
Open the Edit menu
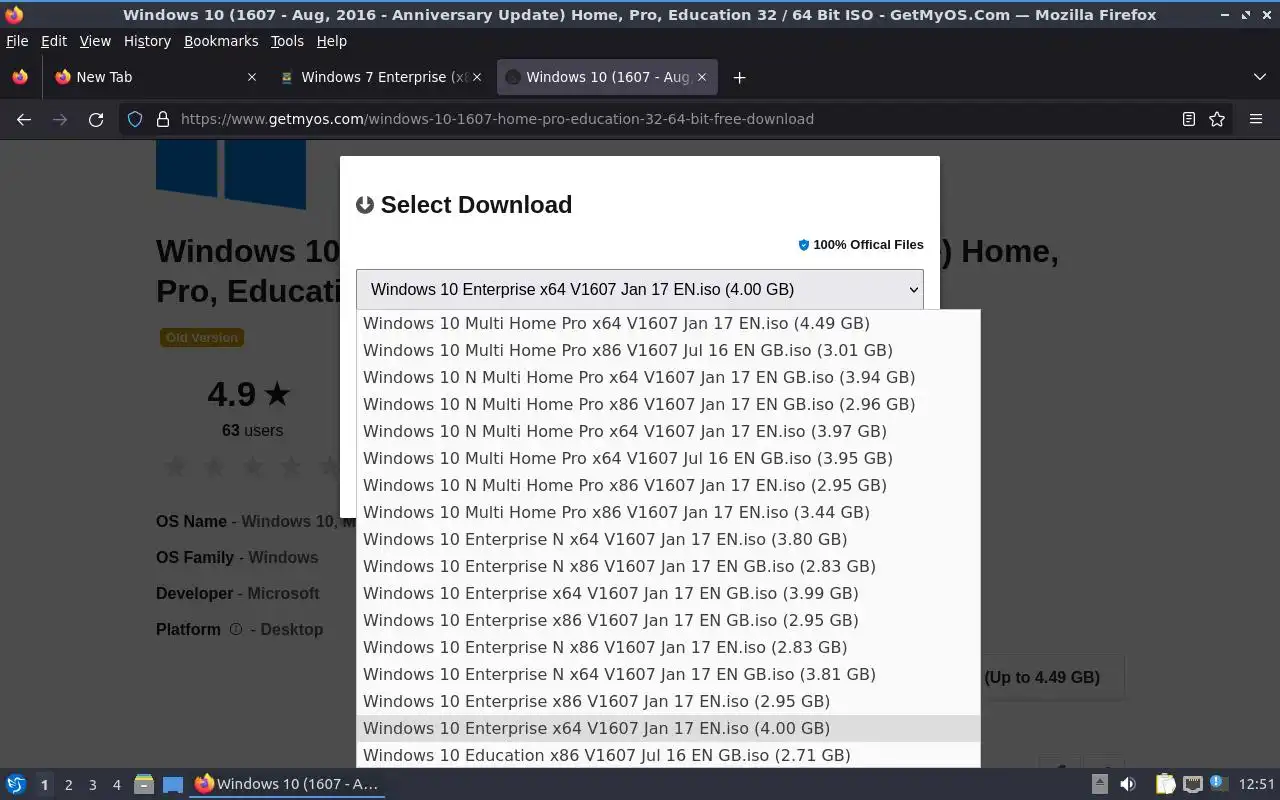(54, 41)
